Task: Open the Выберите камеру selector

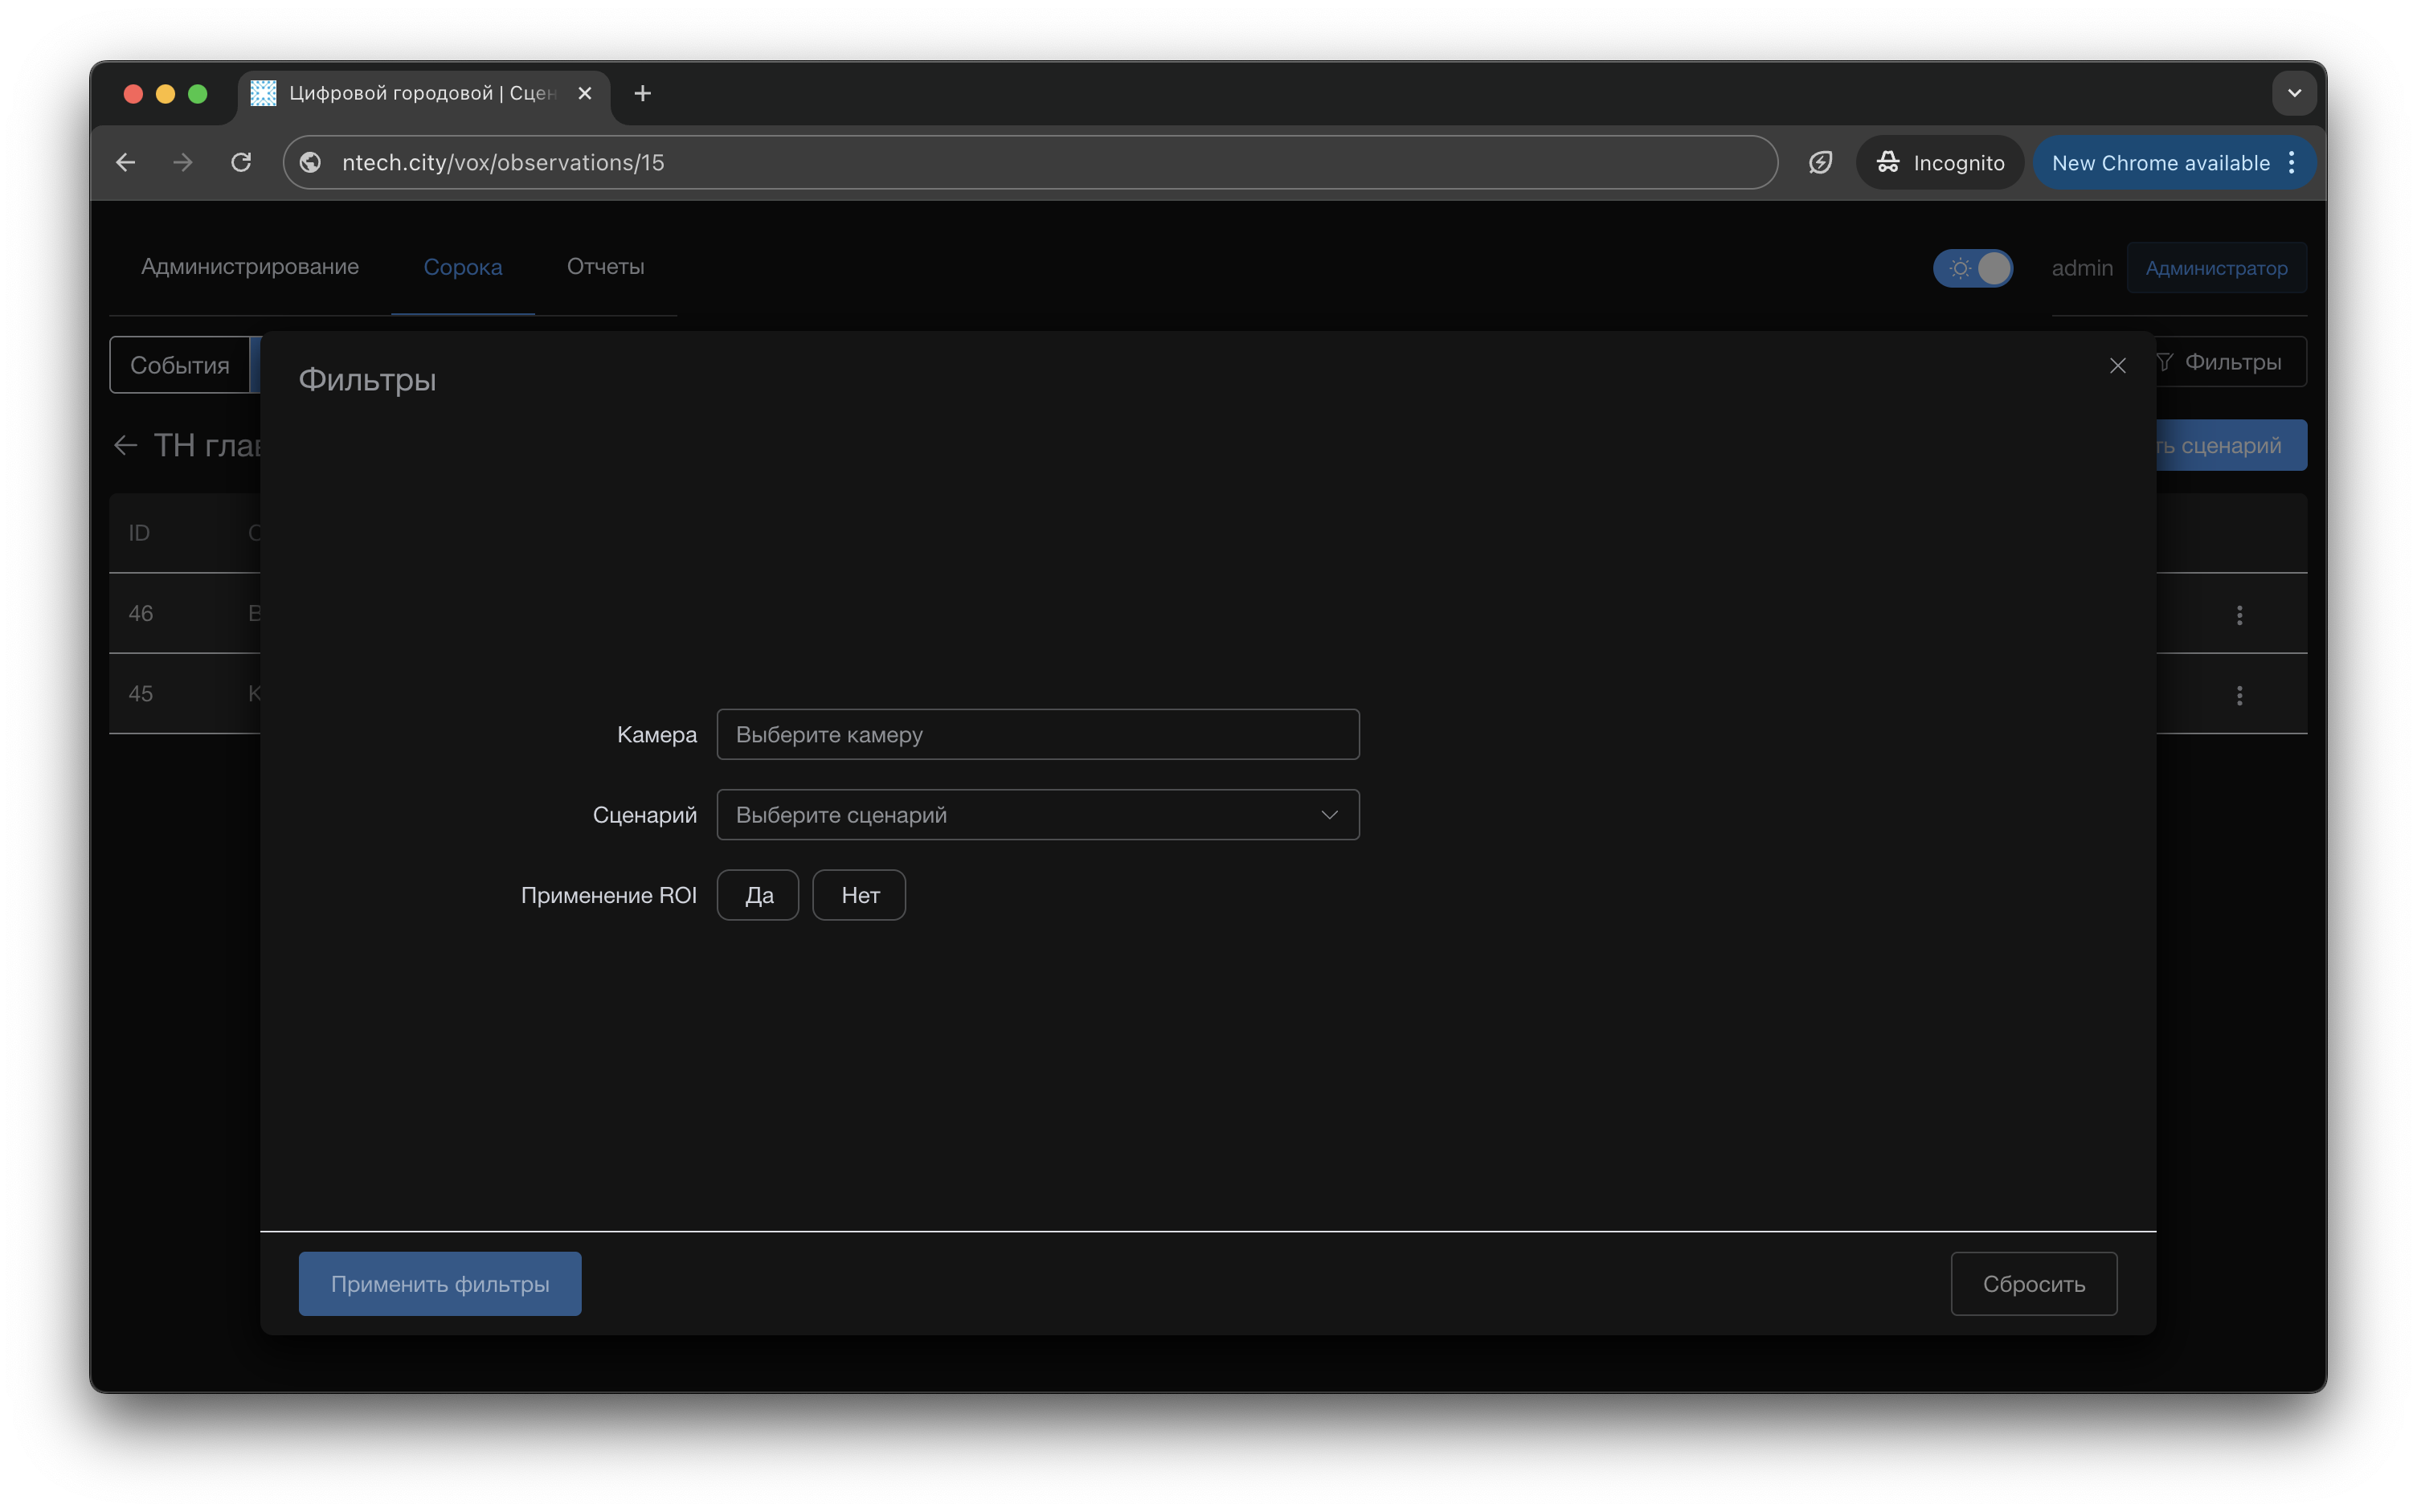Action: pos(1037,735)
